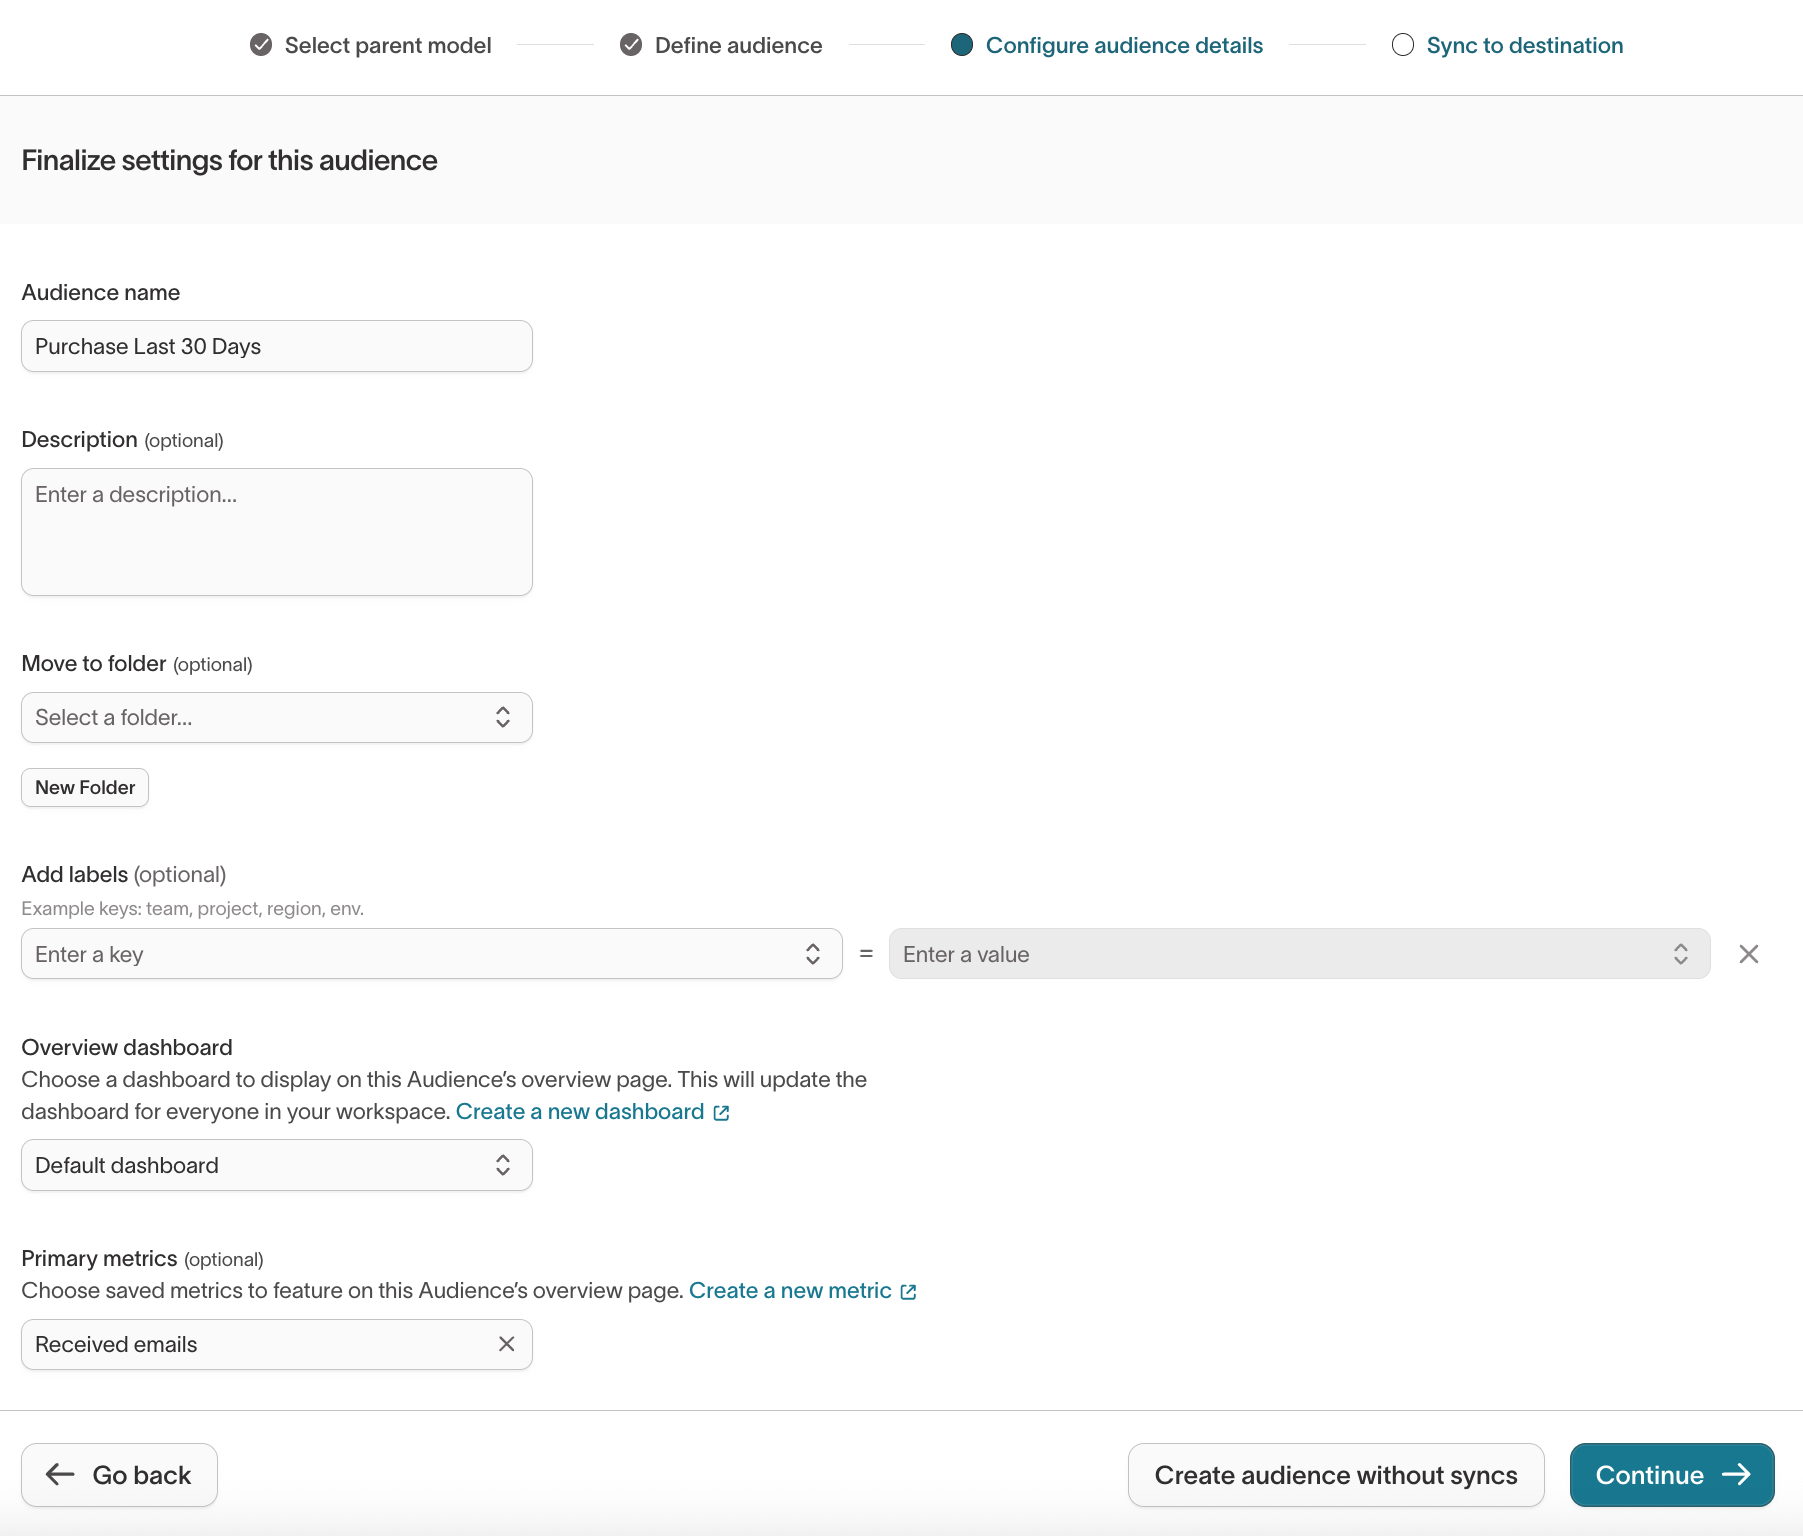Click the Sync to destination step circle

point(1403,45)
